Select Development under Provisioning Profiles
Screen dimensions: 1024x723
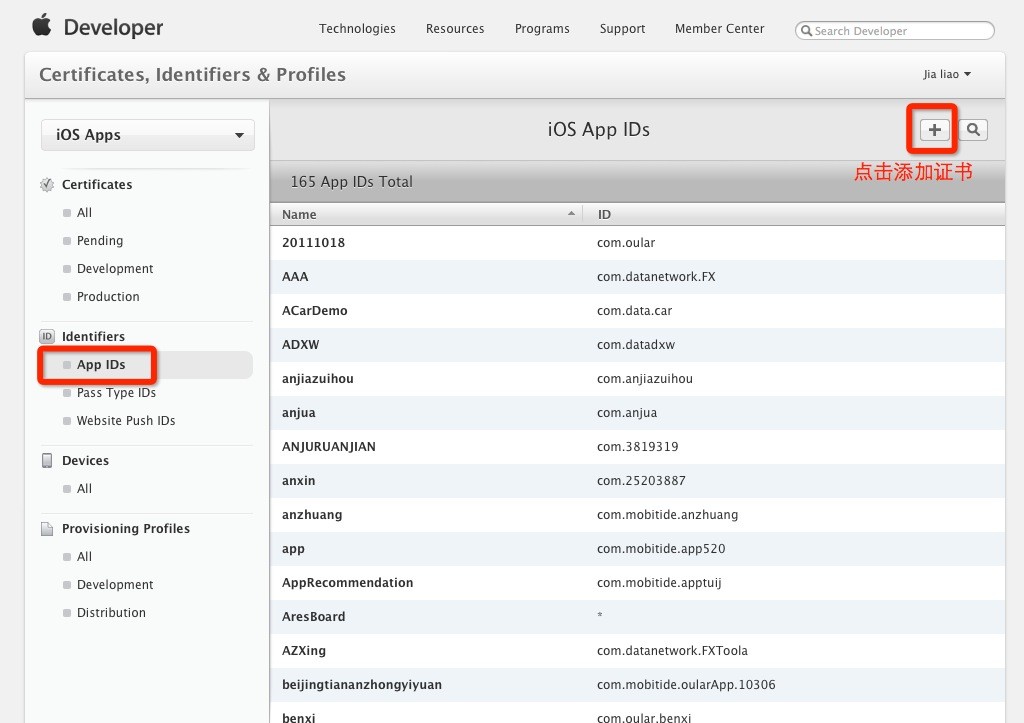[x=115, y=585]
